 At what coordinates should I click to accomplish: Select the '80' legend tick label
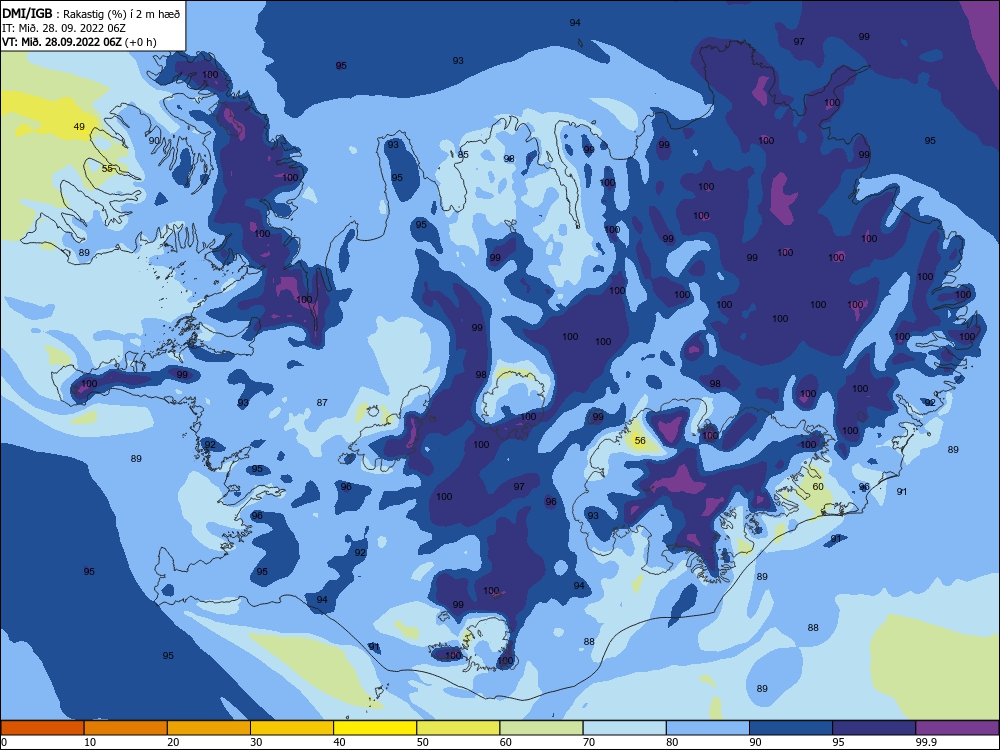[672, 742]
